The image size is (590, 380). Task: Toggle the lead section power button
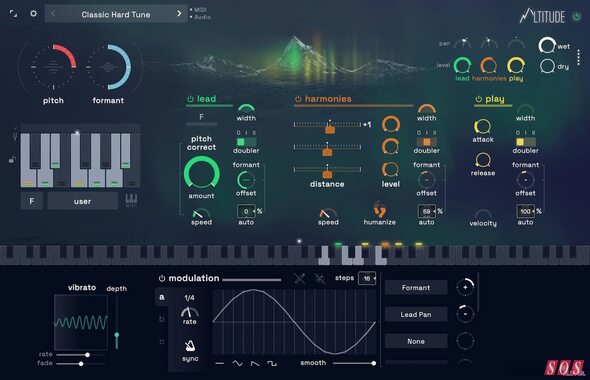[190, 99]
